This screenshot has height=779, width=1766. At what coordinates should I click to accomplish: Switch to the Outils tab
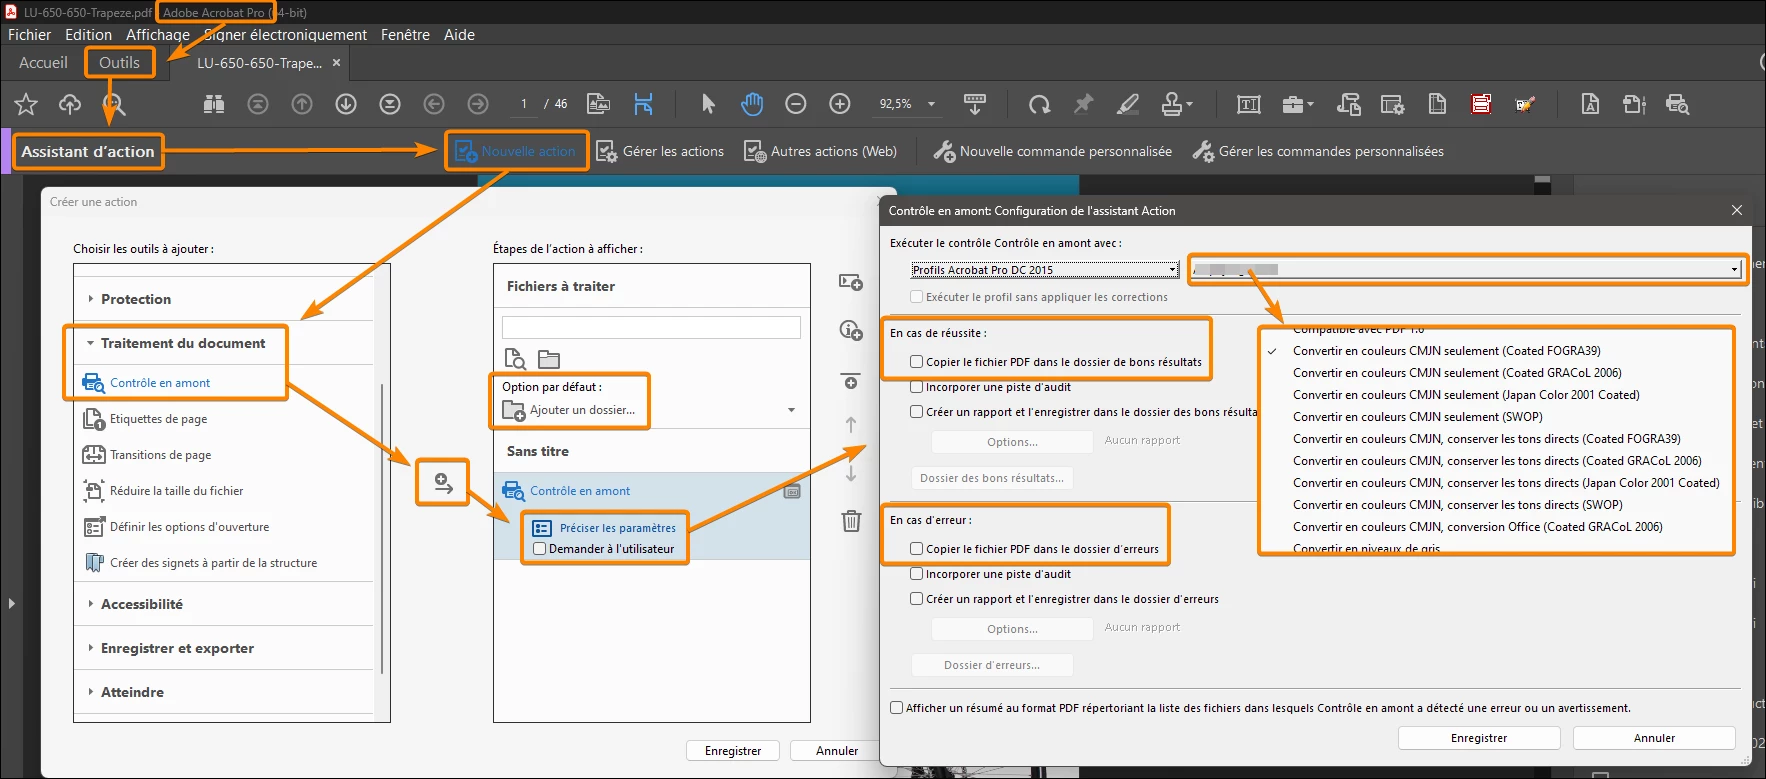tap(119, 63)
